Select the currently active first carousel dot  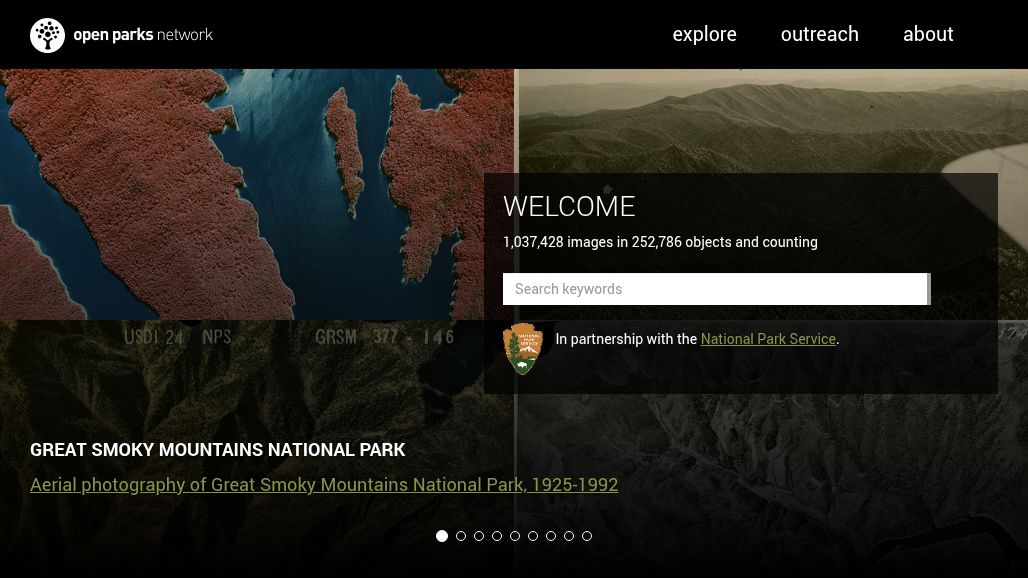click(442, 536)
